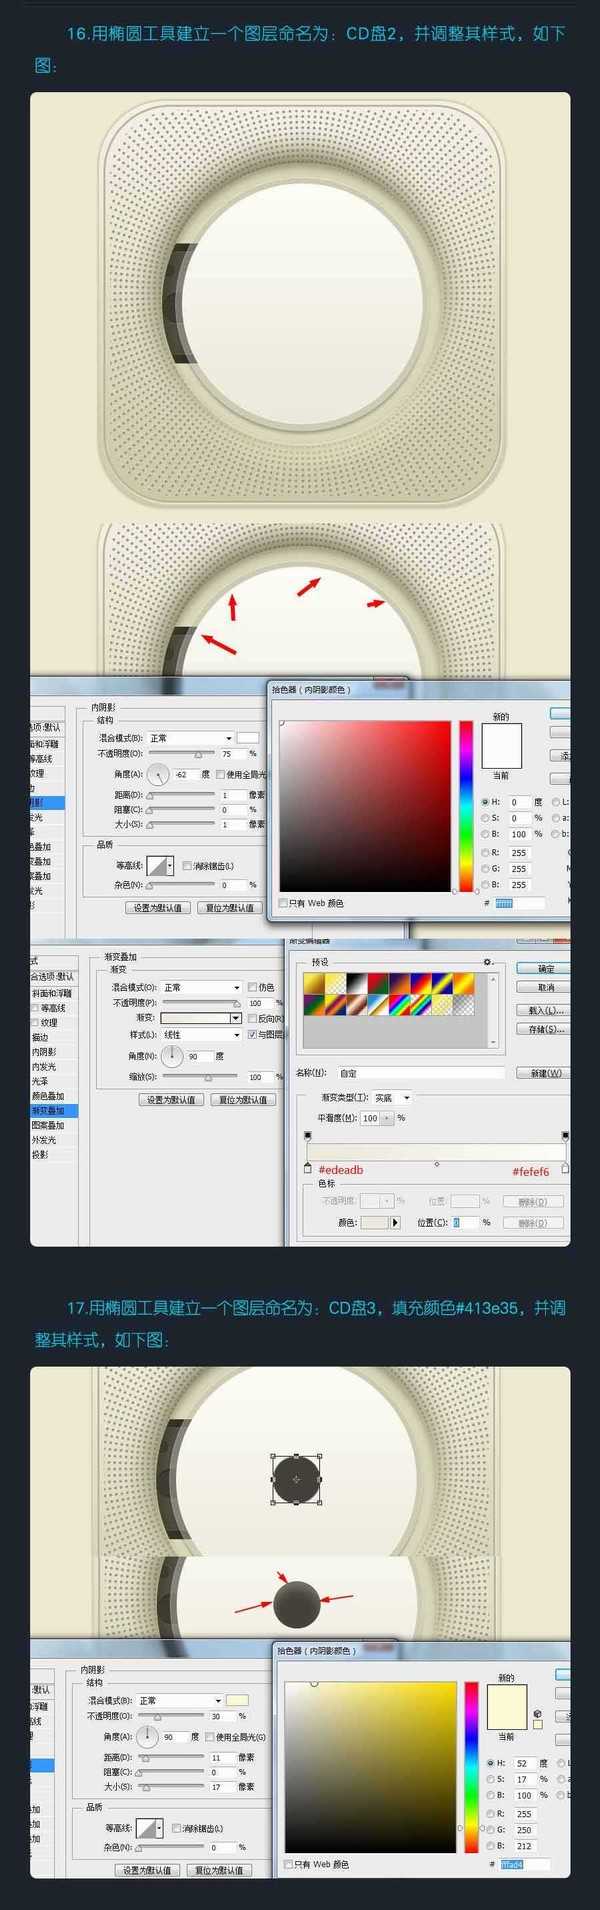The width and height of the screenshot is (600, 1910).
Task: Click the 缩放 scale slider
Action: pos(208,1077)
